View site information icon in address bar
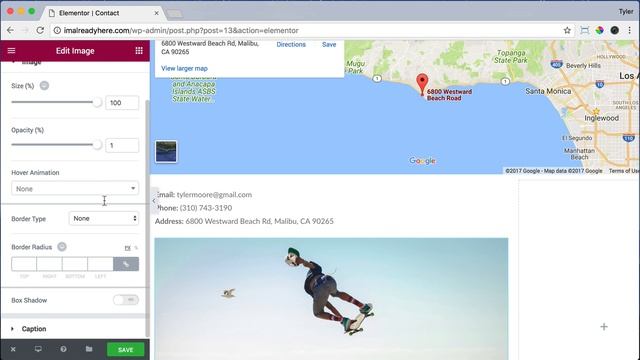The width and height of the screenshot is (640, 360). pos(57,30)
